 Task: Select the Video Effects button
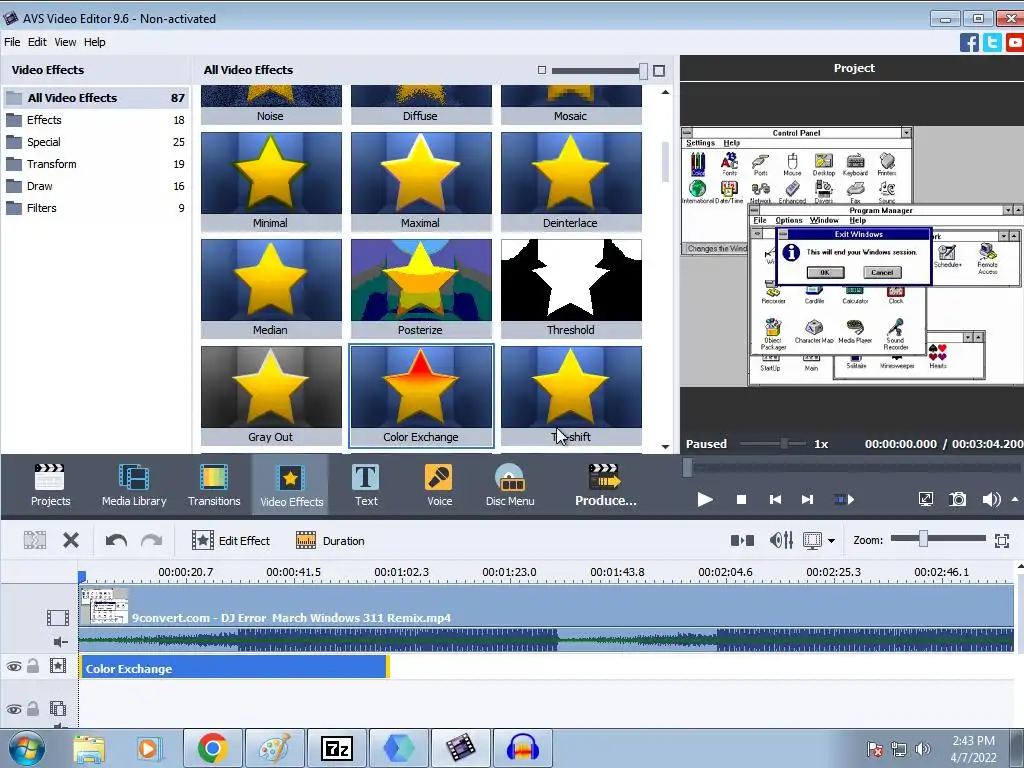pos(291,485)
